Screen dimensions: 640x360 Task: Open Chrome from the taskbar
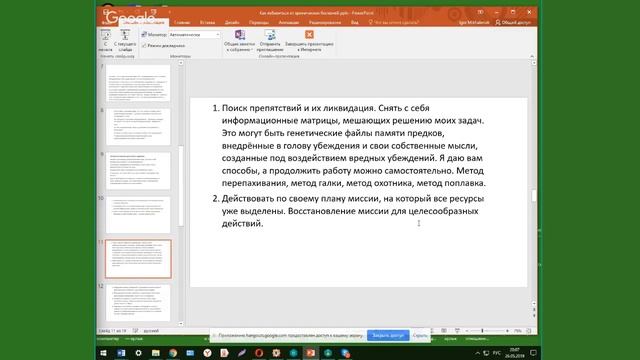(x=173, y=353)
